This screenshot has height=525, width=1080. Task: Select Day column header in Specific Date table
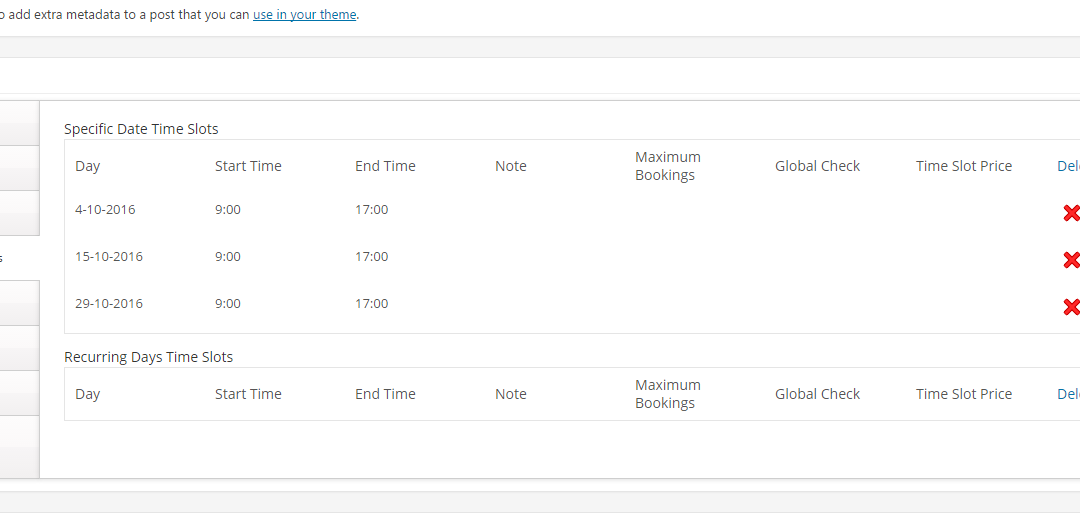point(87,166)
